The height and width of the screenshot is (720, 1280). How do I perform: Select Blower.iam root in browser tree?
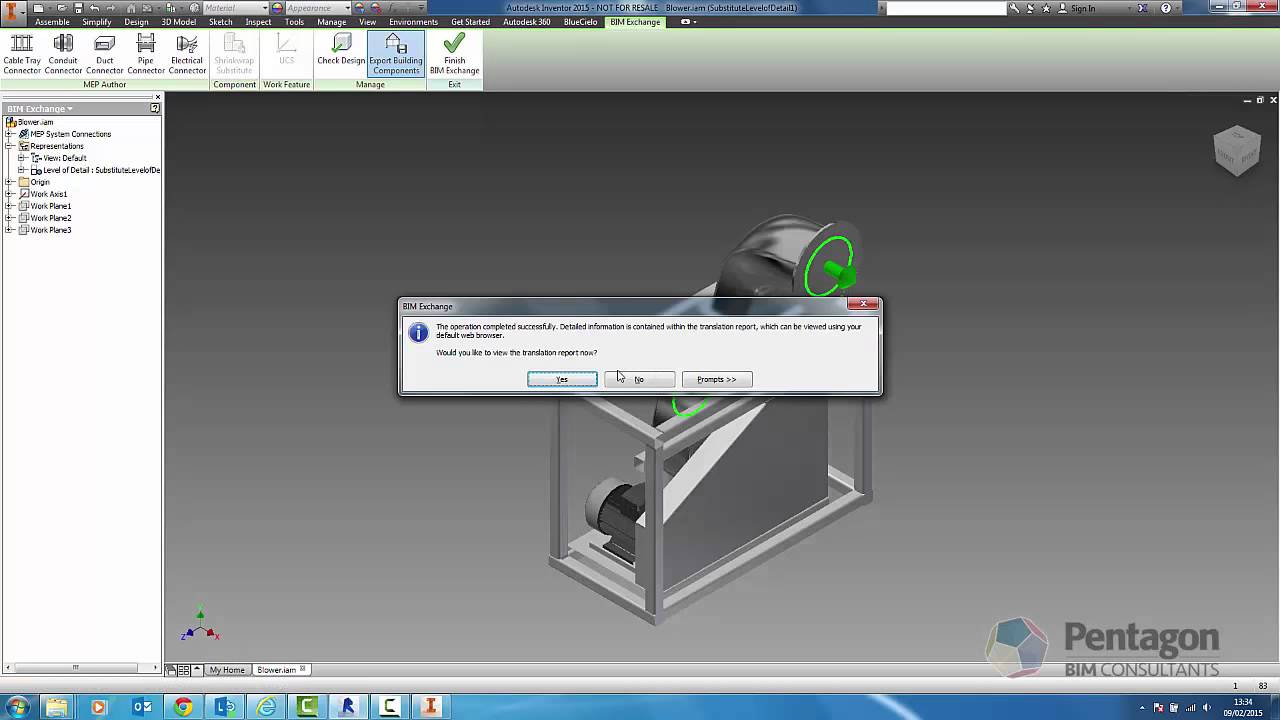pos(35,122)
